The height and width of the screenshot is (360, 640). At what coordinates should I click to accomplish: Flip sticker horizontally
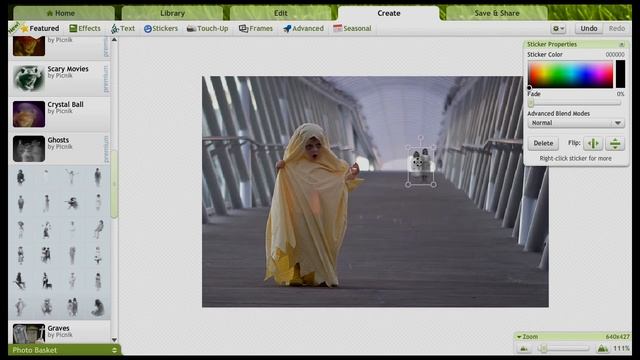tap(593, 143)
